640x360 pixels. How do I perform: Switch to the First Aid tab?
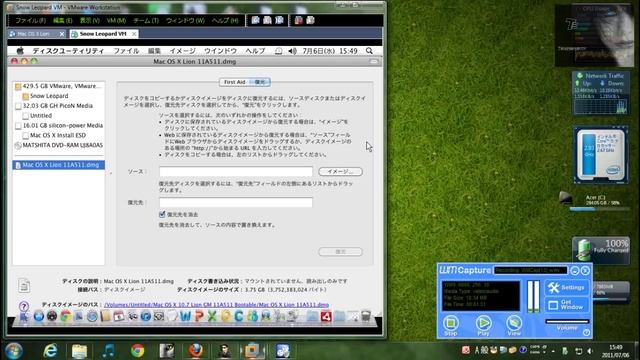(234, 82)
